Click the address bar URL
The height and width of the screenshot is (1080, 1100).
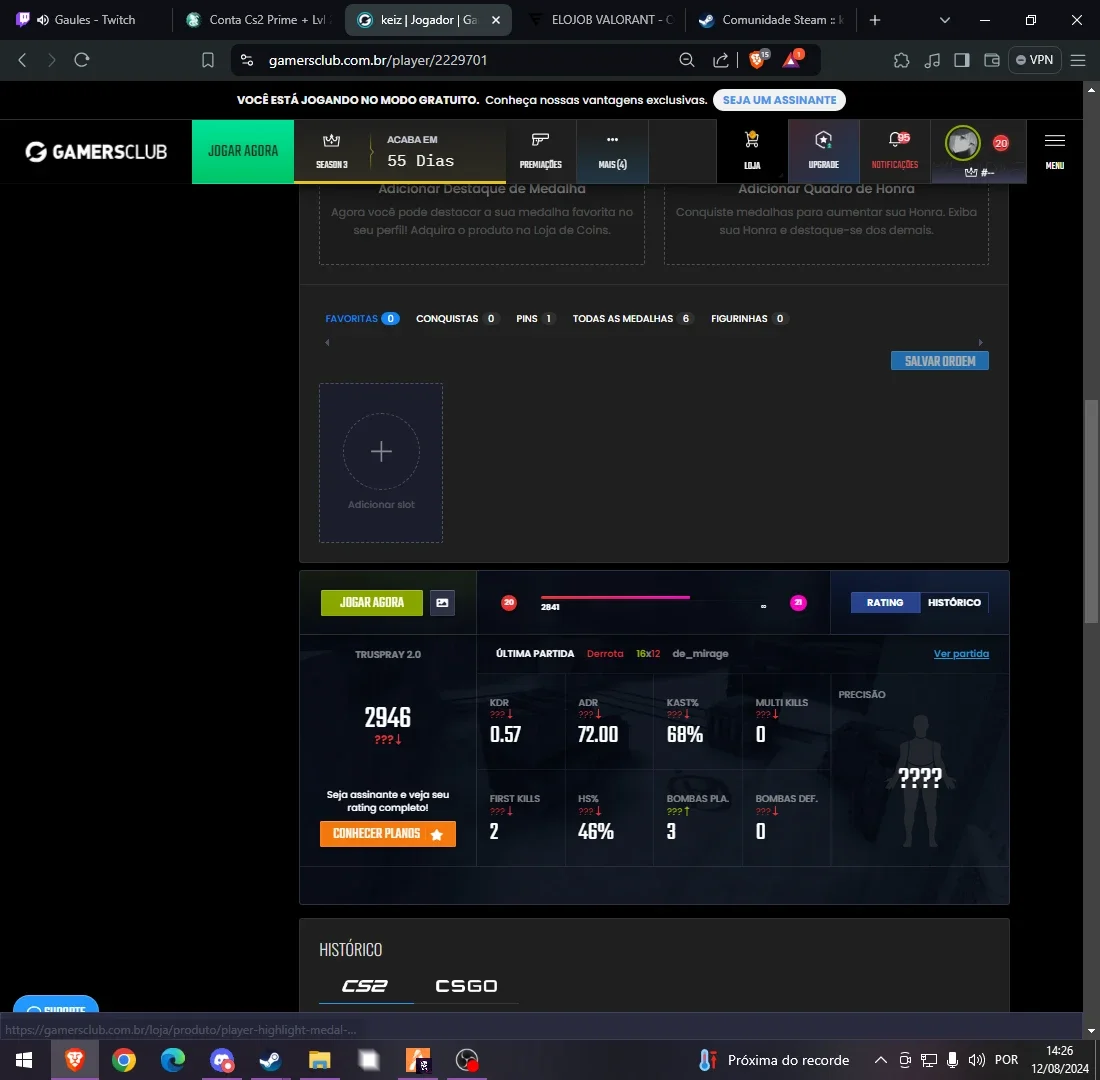click(x=377, y=60)
